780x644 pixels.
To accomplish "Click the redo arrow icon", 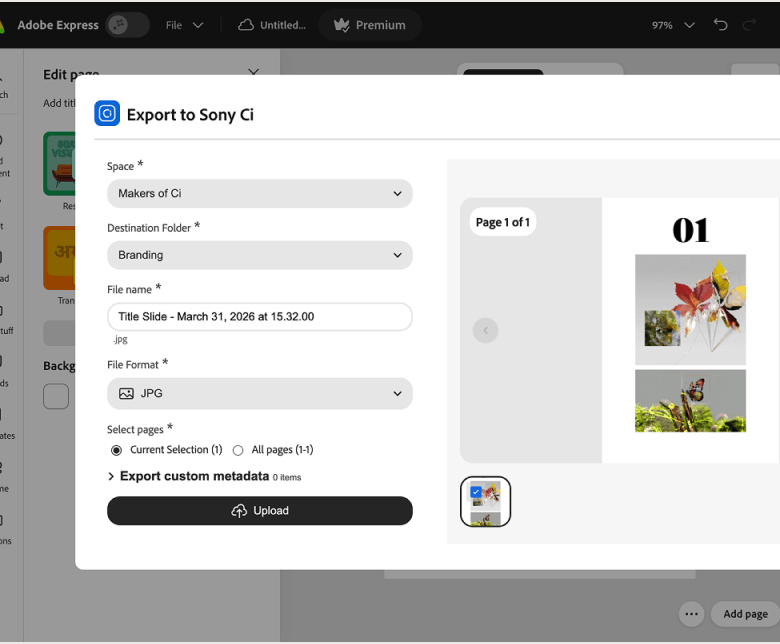I will (749, 24).
